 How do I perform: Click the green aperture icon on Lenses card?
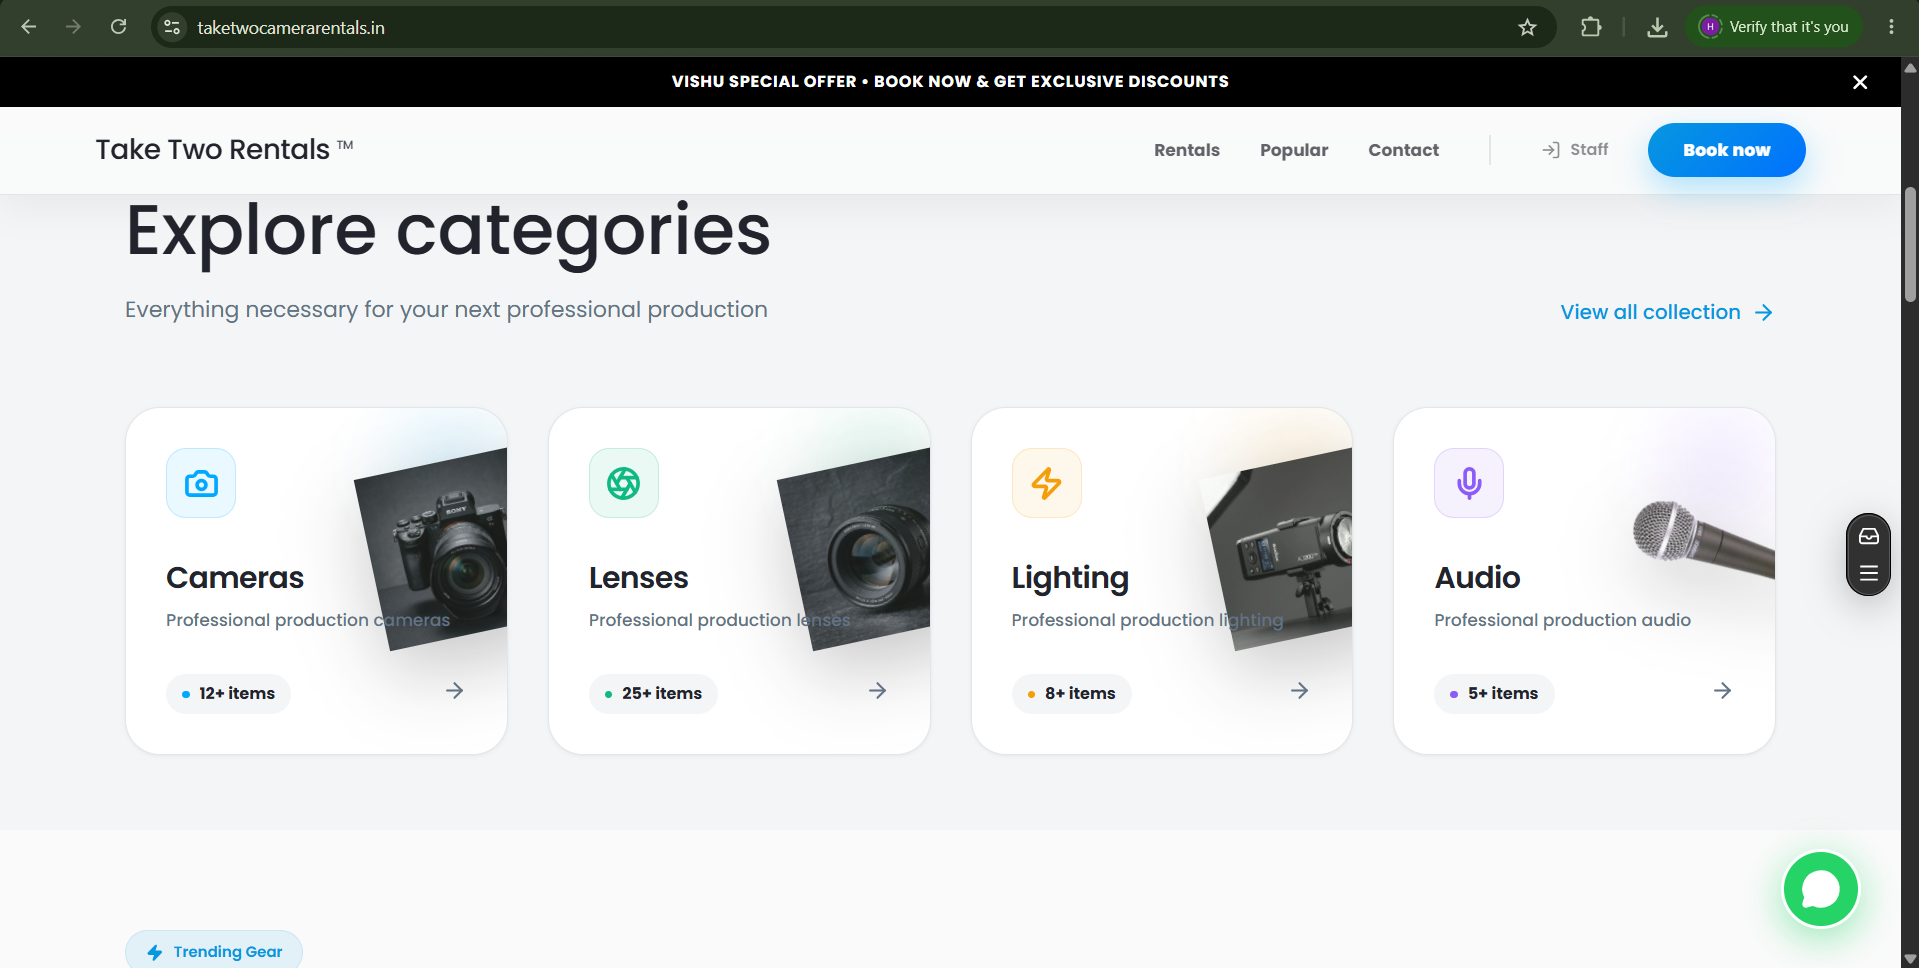(x=624, y=483)
